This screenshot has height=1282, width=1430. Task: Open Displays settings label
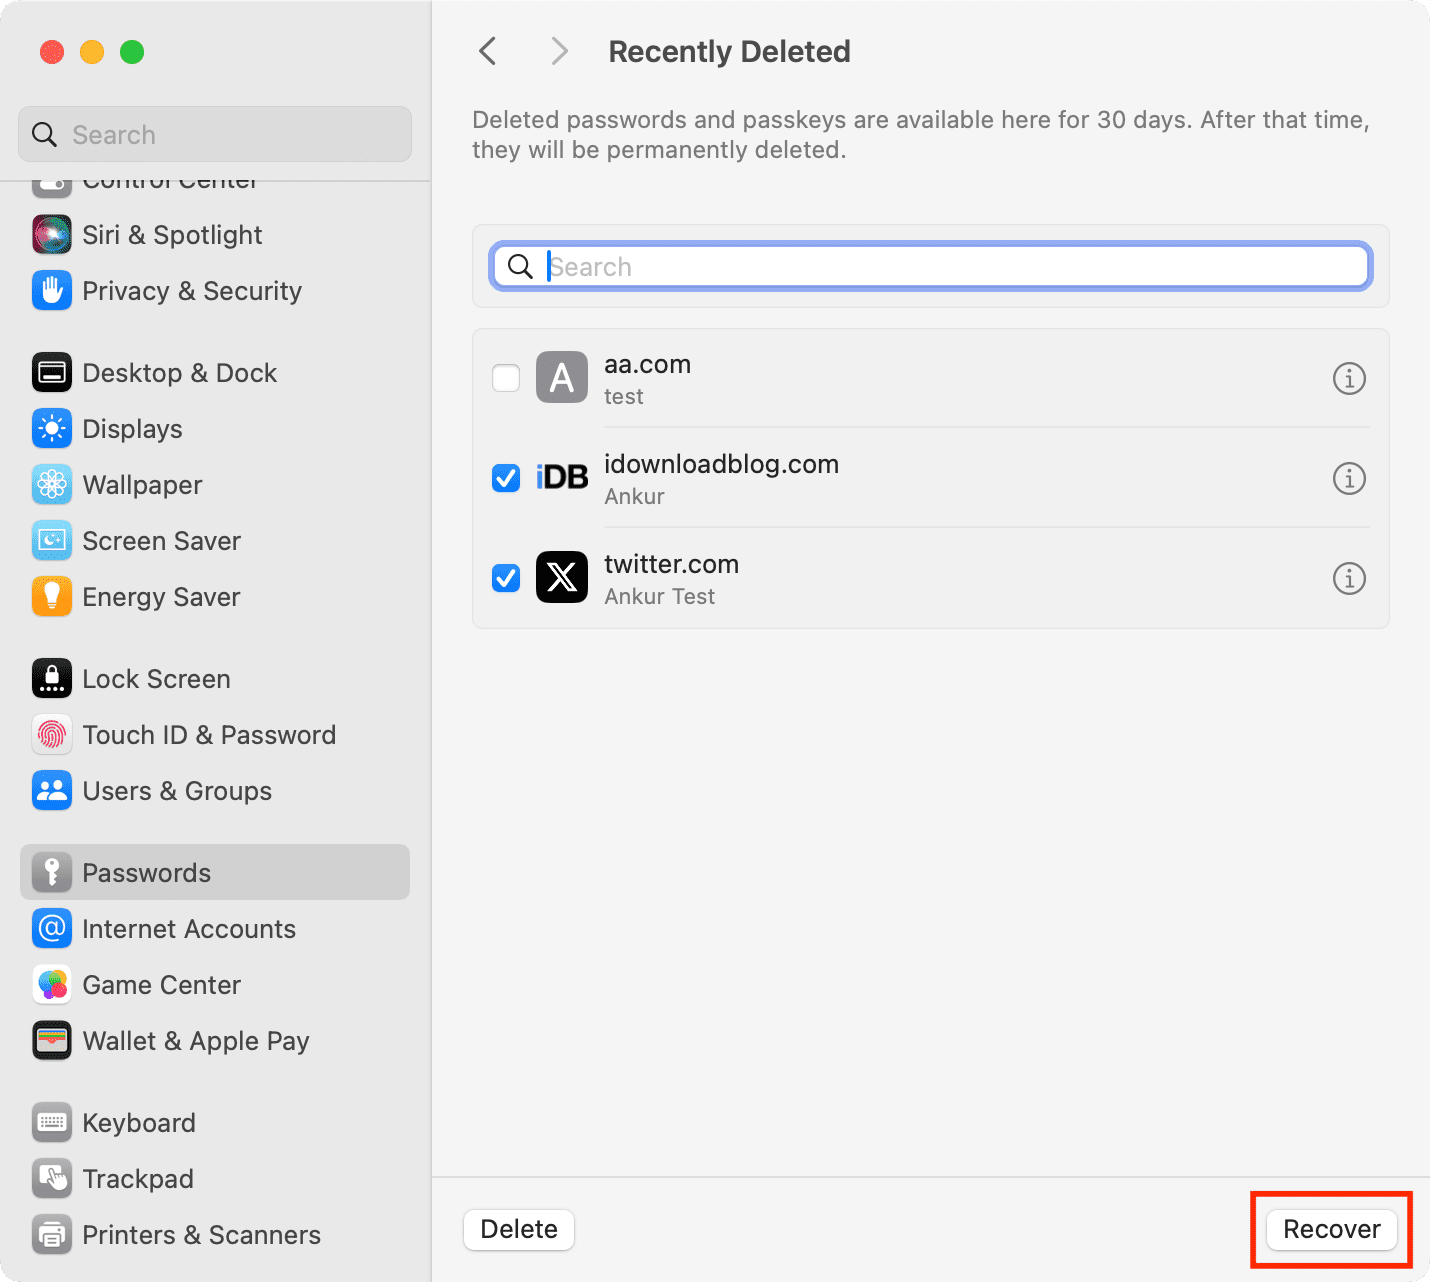[x=133, y=429]
